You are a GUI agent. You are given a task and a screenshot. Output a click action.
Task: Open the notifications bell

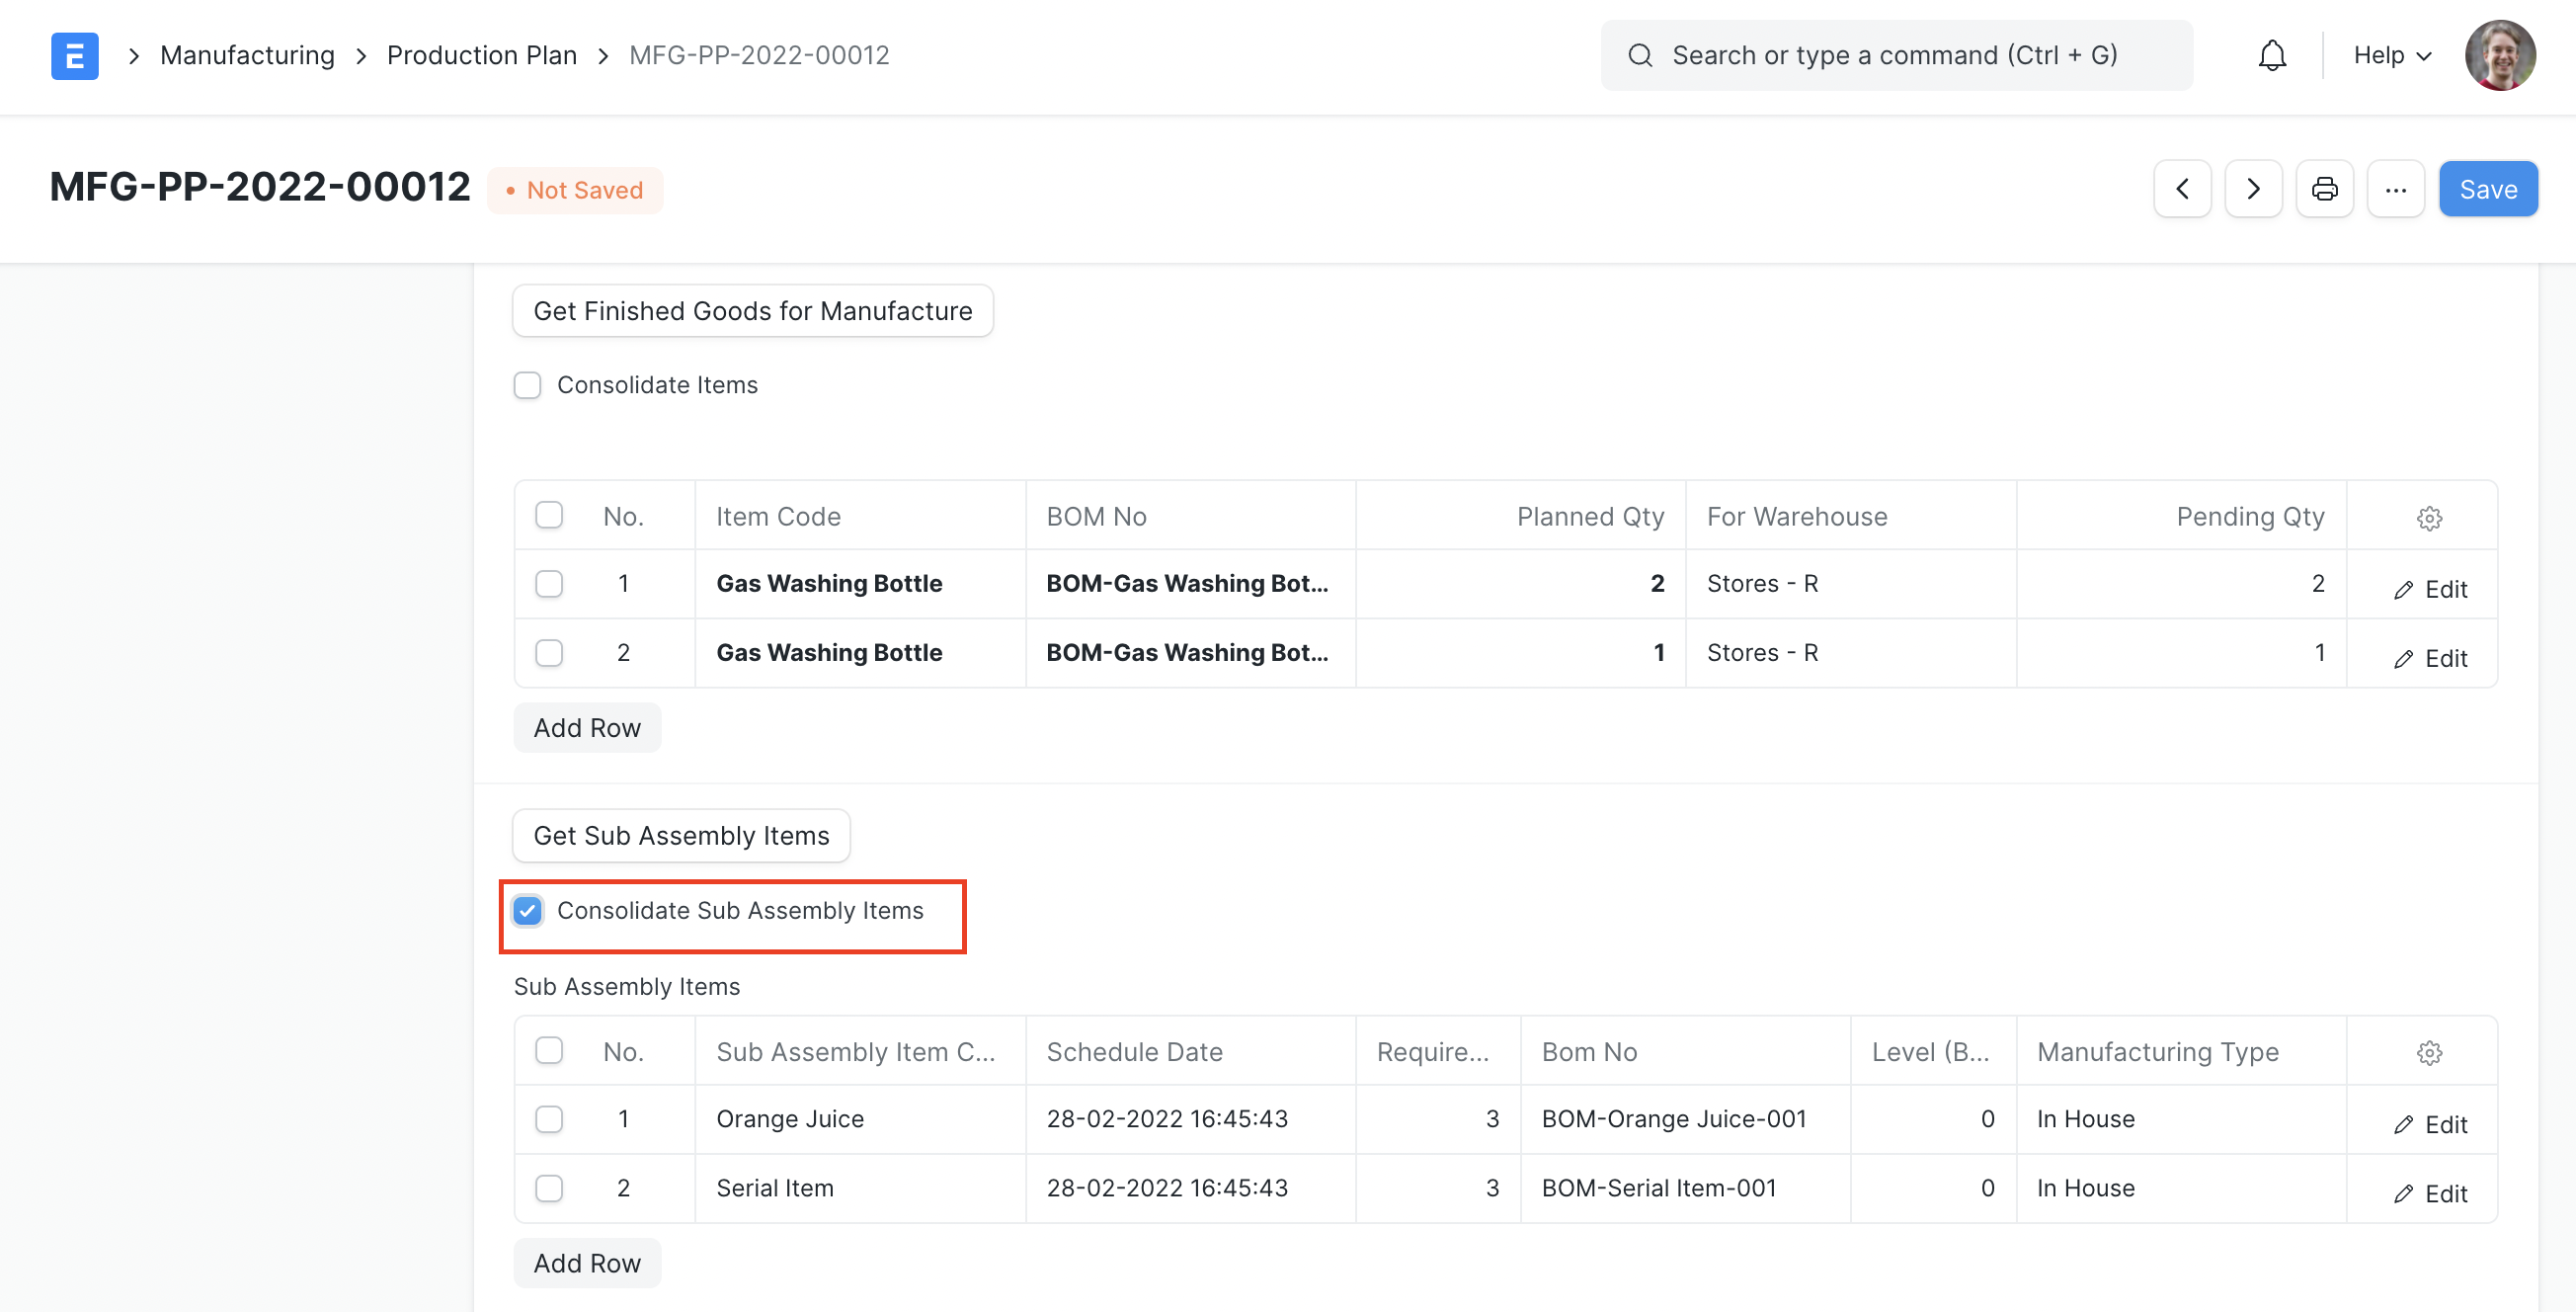[x=2271, y=55]
